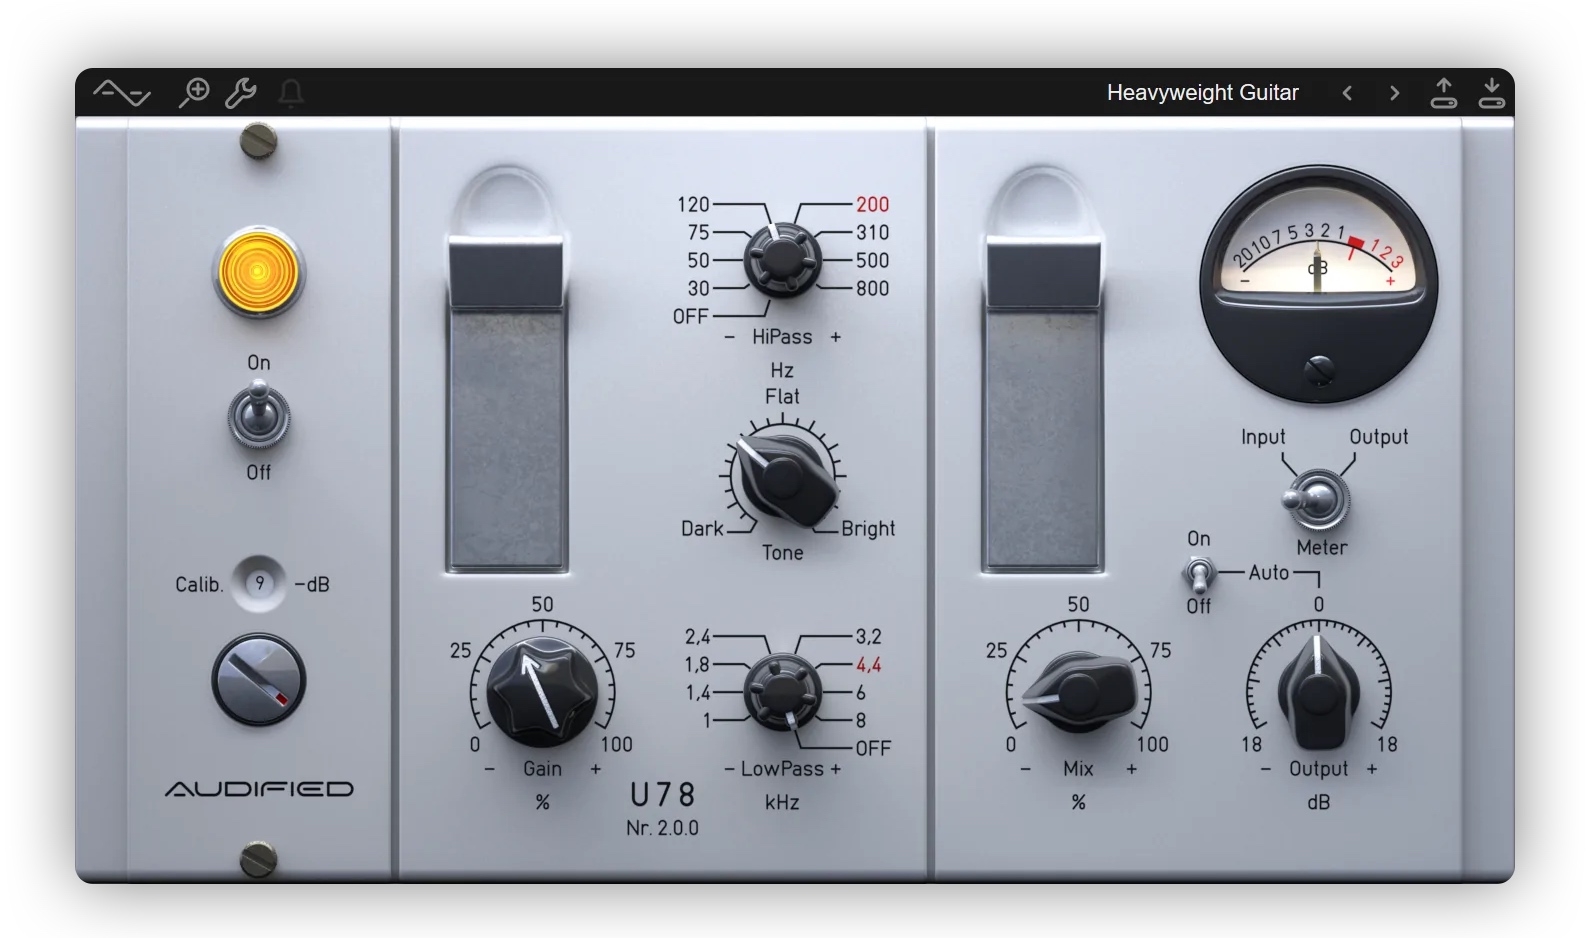Select the 6 kHz LowPass position

click(x=860, y=692)
